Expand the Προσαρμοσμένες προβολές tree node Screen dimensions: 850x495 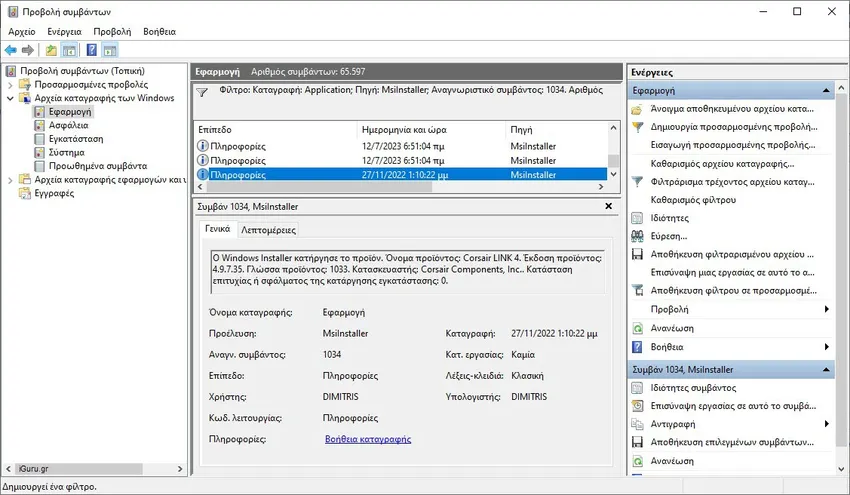pos(10,85)
